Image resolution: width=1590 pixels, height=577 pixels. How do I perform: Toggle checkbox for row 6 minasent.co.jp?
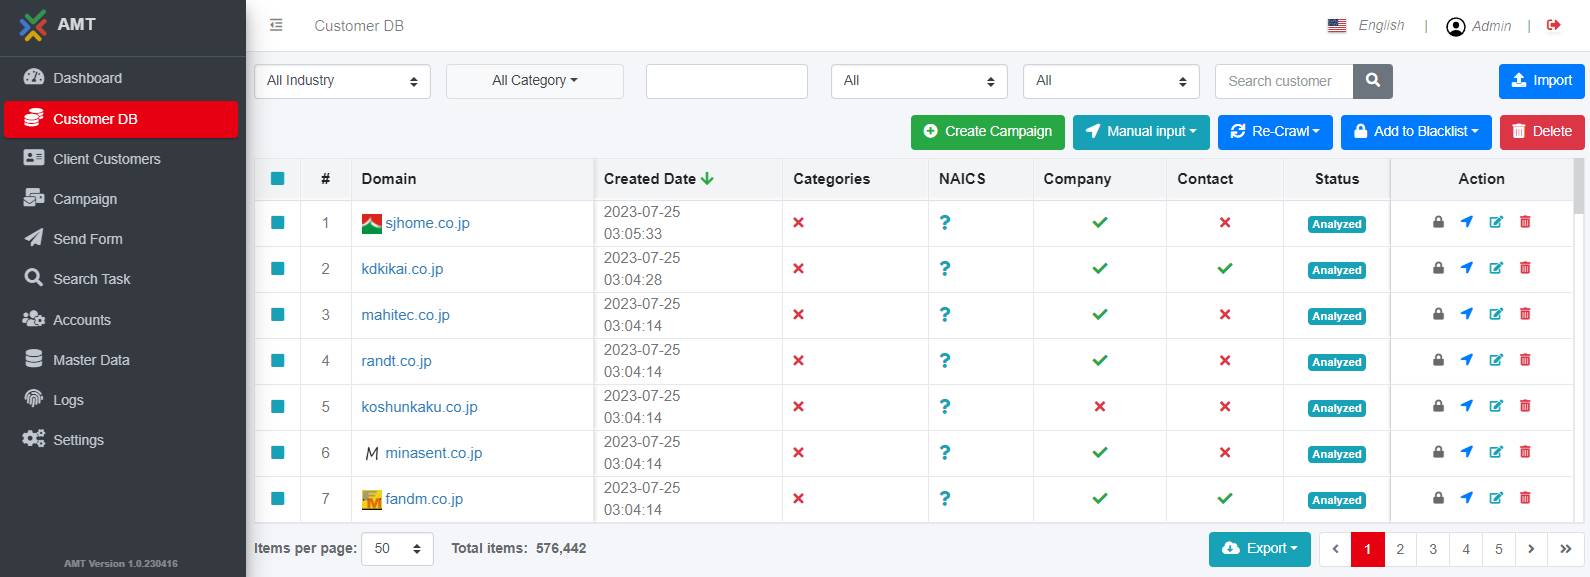coord(277,453)
